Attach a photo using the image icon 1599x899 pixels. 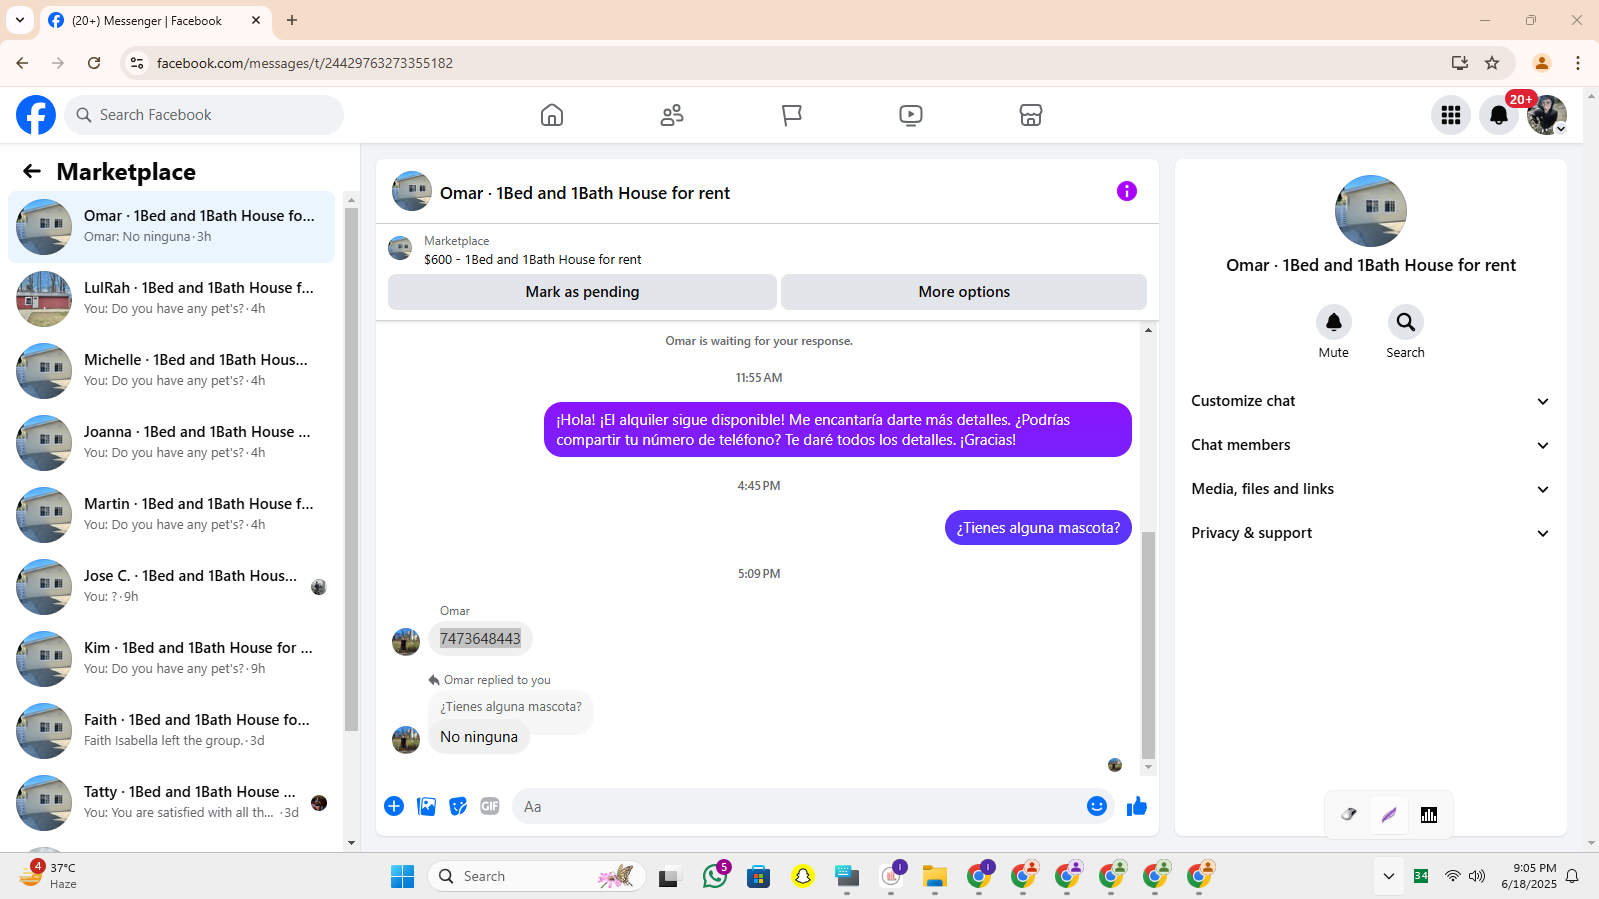point(426,806)
